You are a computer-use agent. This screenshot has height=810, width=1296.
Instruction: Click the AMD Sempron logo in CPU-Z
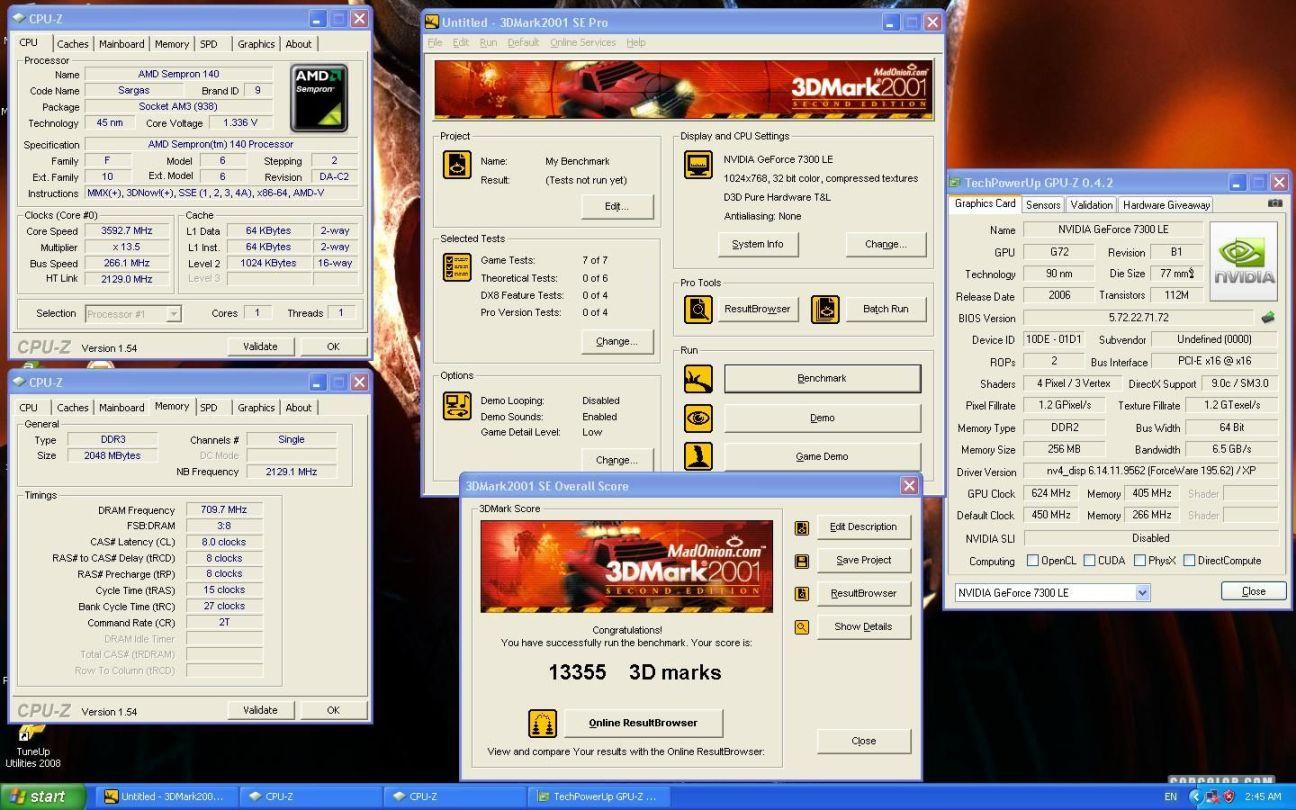(319, 98)
